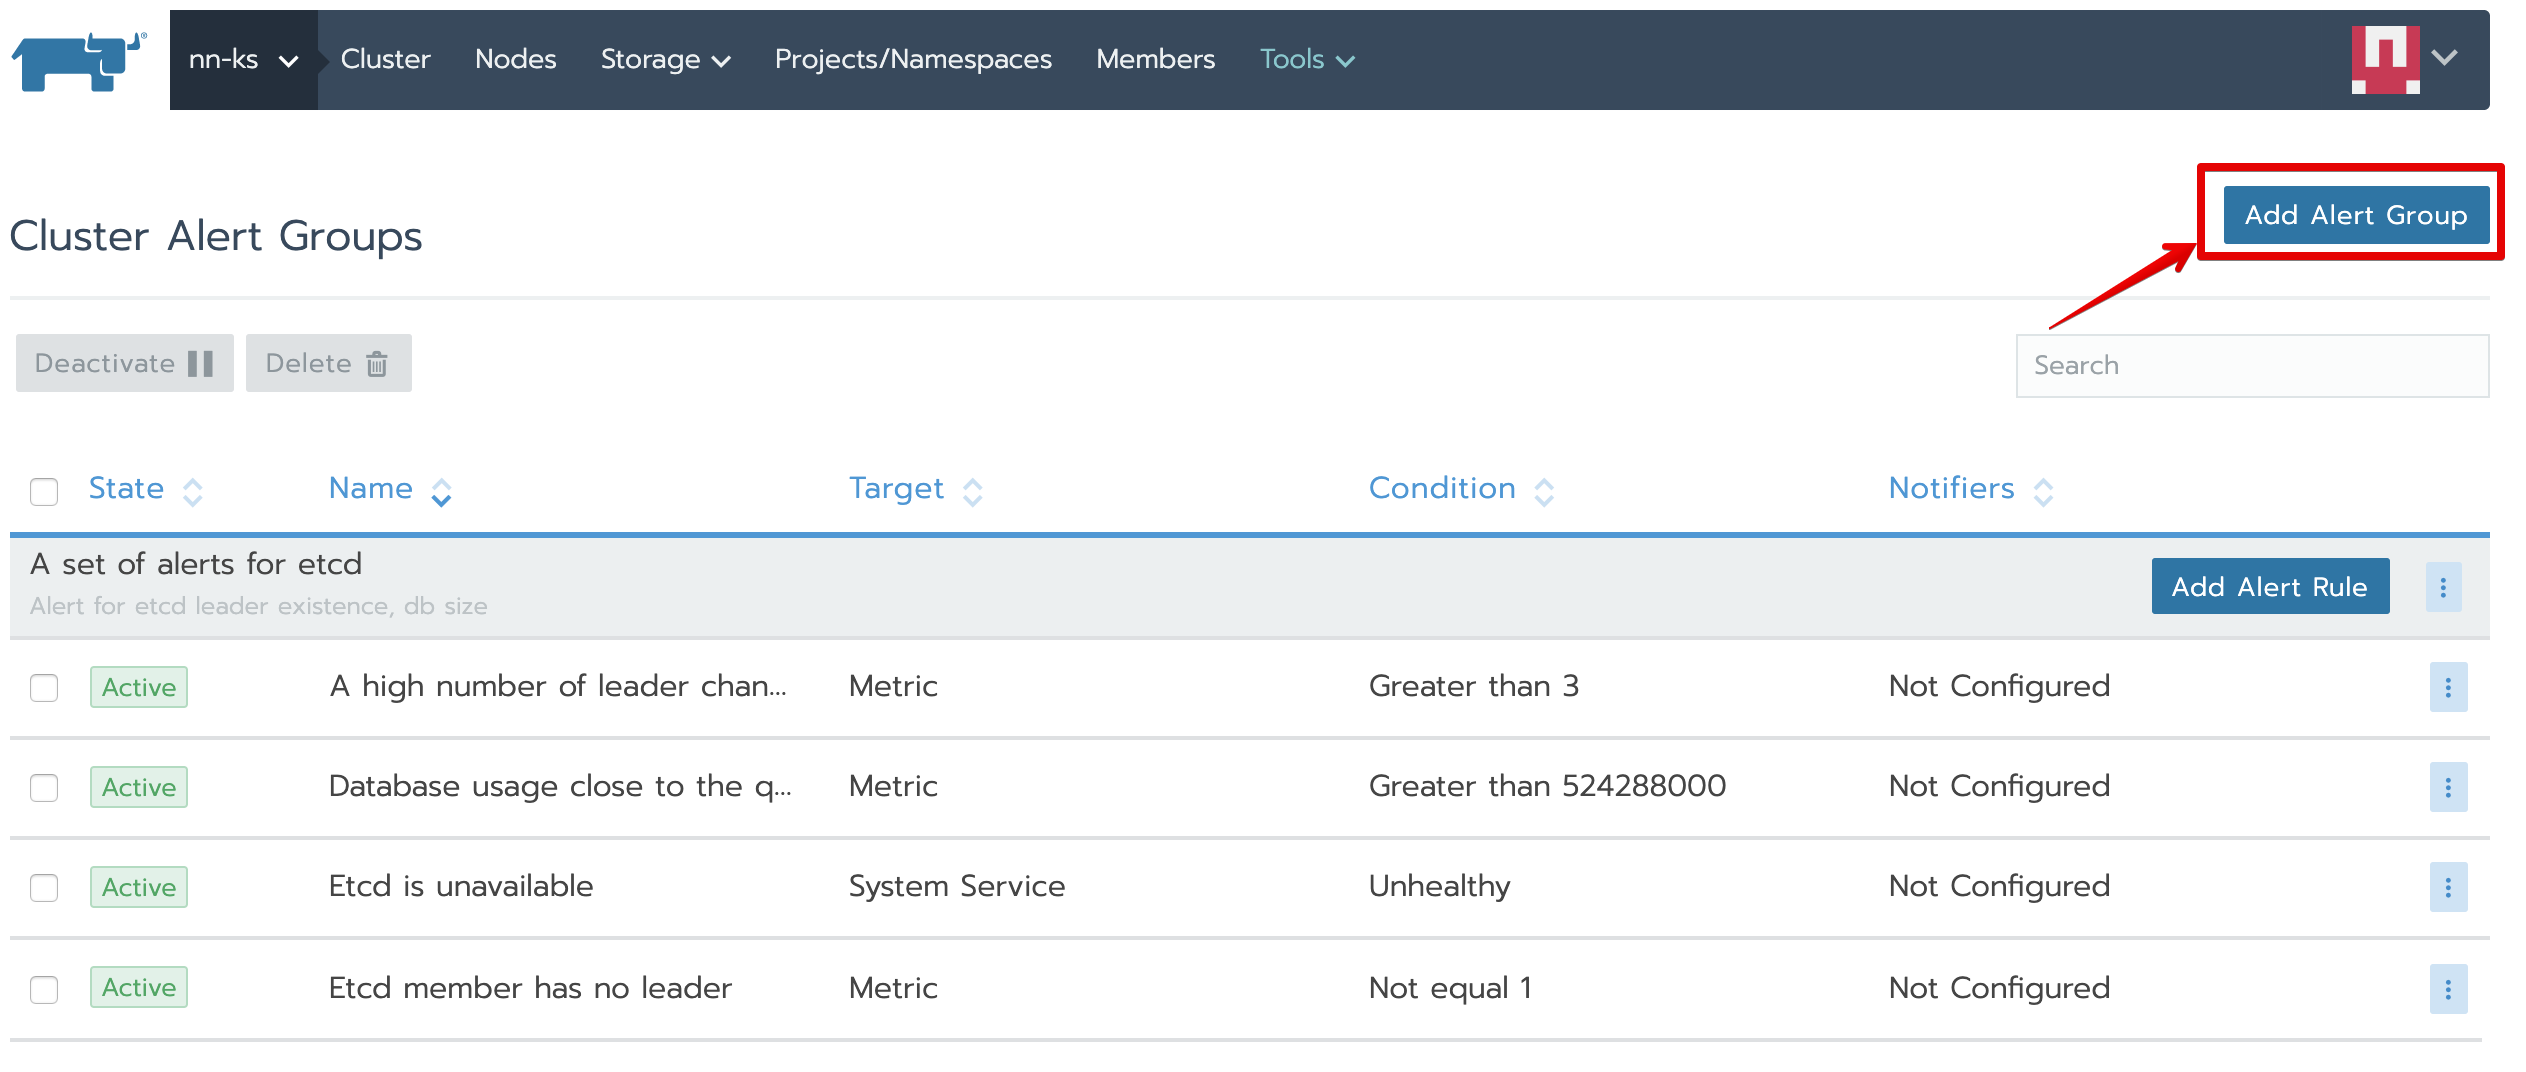Focus the Search input field
Screen dimensions: 2526x1072
[x=2251, y=366]
